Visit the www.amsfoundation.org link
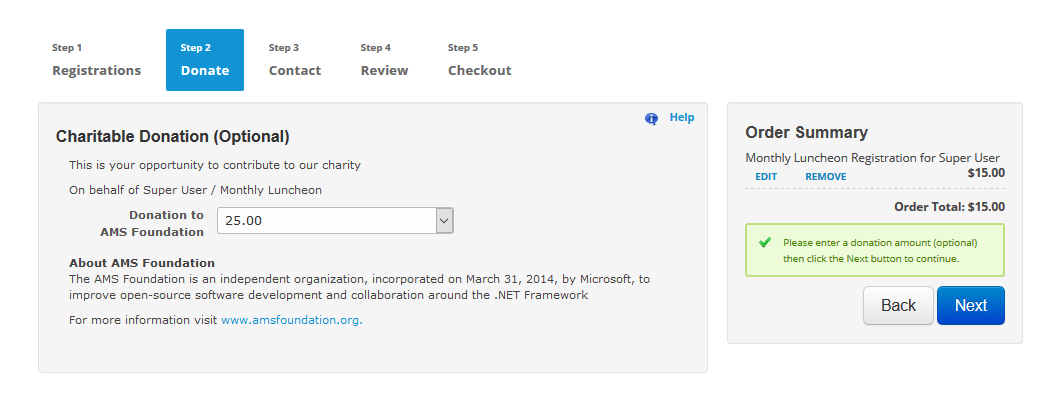 click(x=290, y=320)
